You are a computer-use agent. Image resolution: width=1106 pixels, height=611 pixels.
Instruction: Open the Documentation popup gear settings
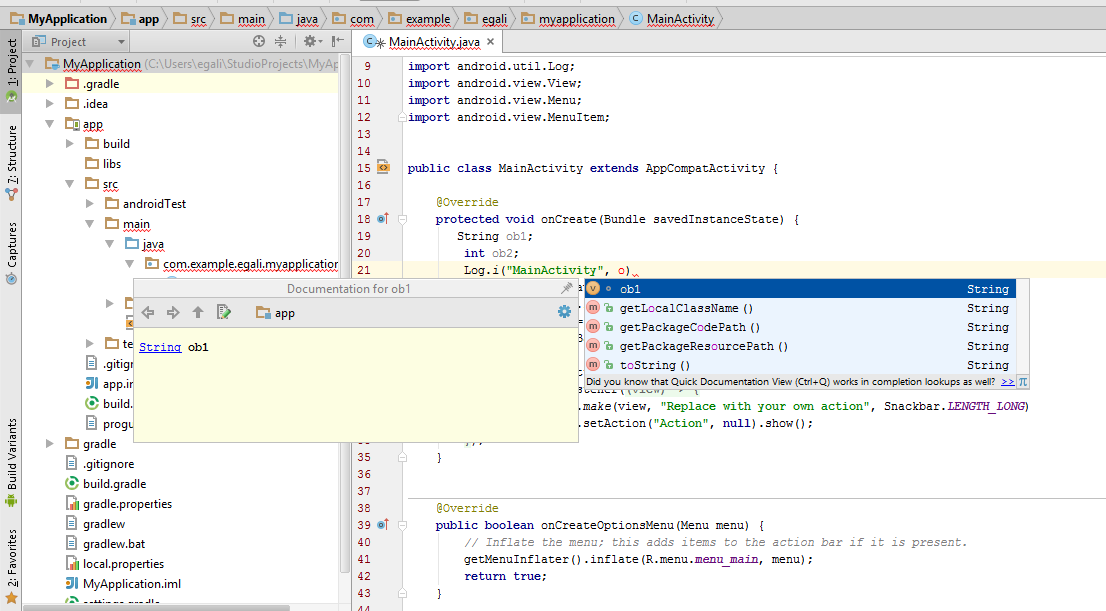[x=564, y=312]
